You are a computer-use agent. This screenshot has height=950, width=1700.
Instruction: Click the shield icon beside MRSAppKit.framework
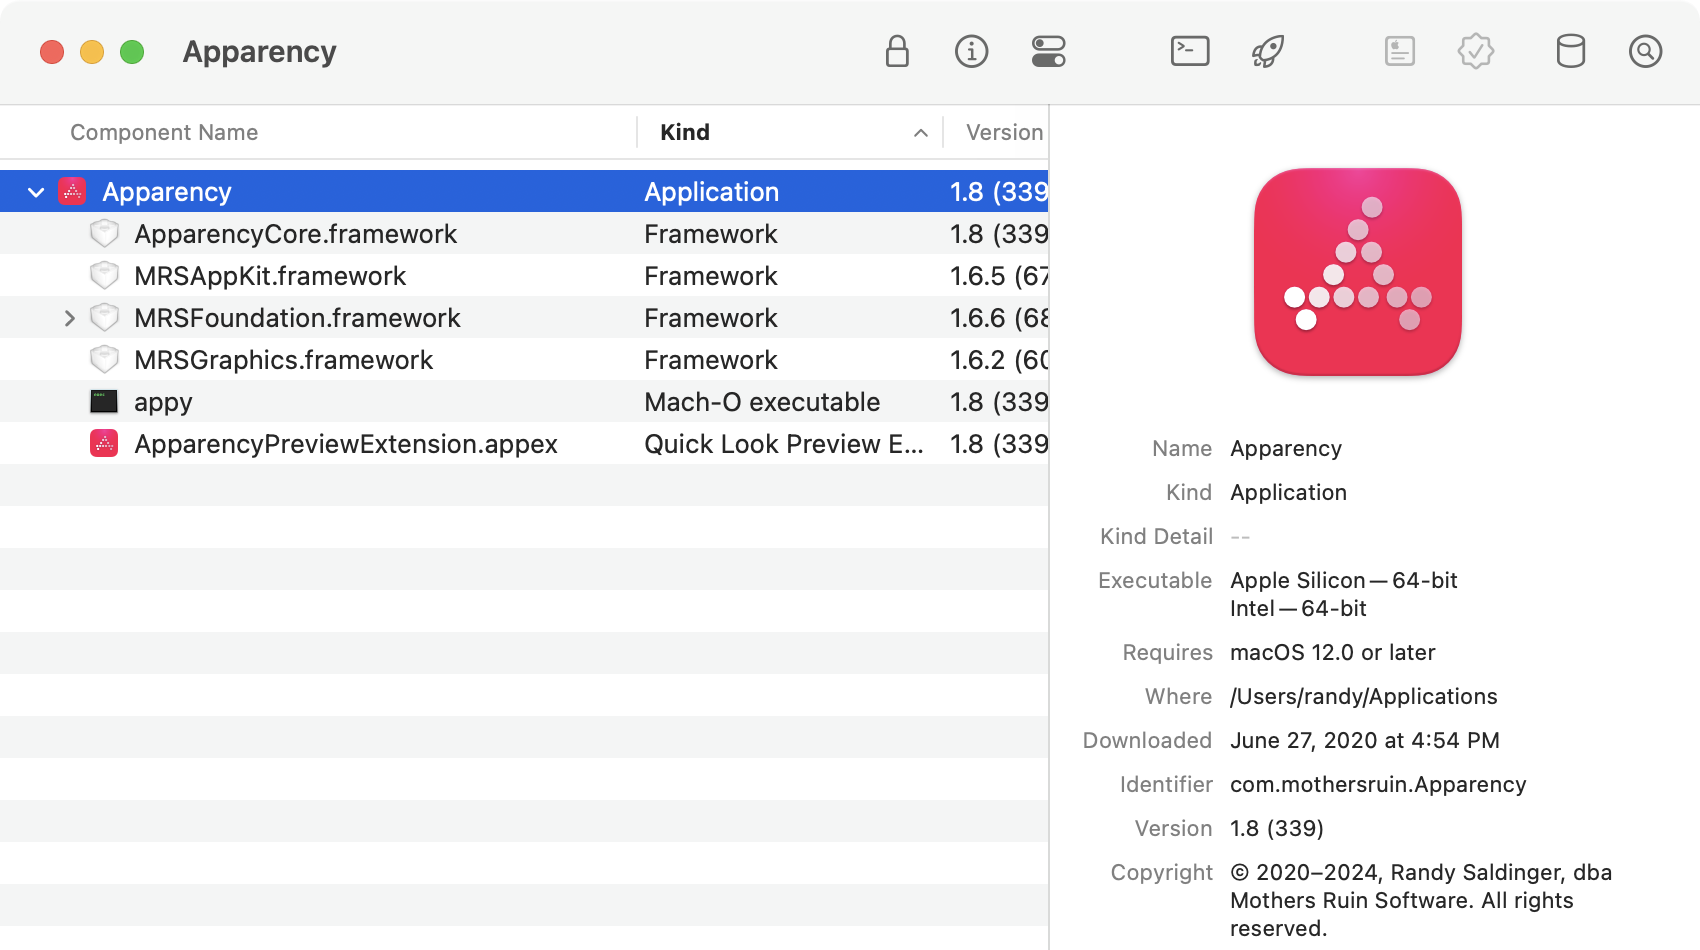[x=105, y=275]
